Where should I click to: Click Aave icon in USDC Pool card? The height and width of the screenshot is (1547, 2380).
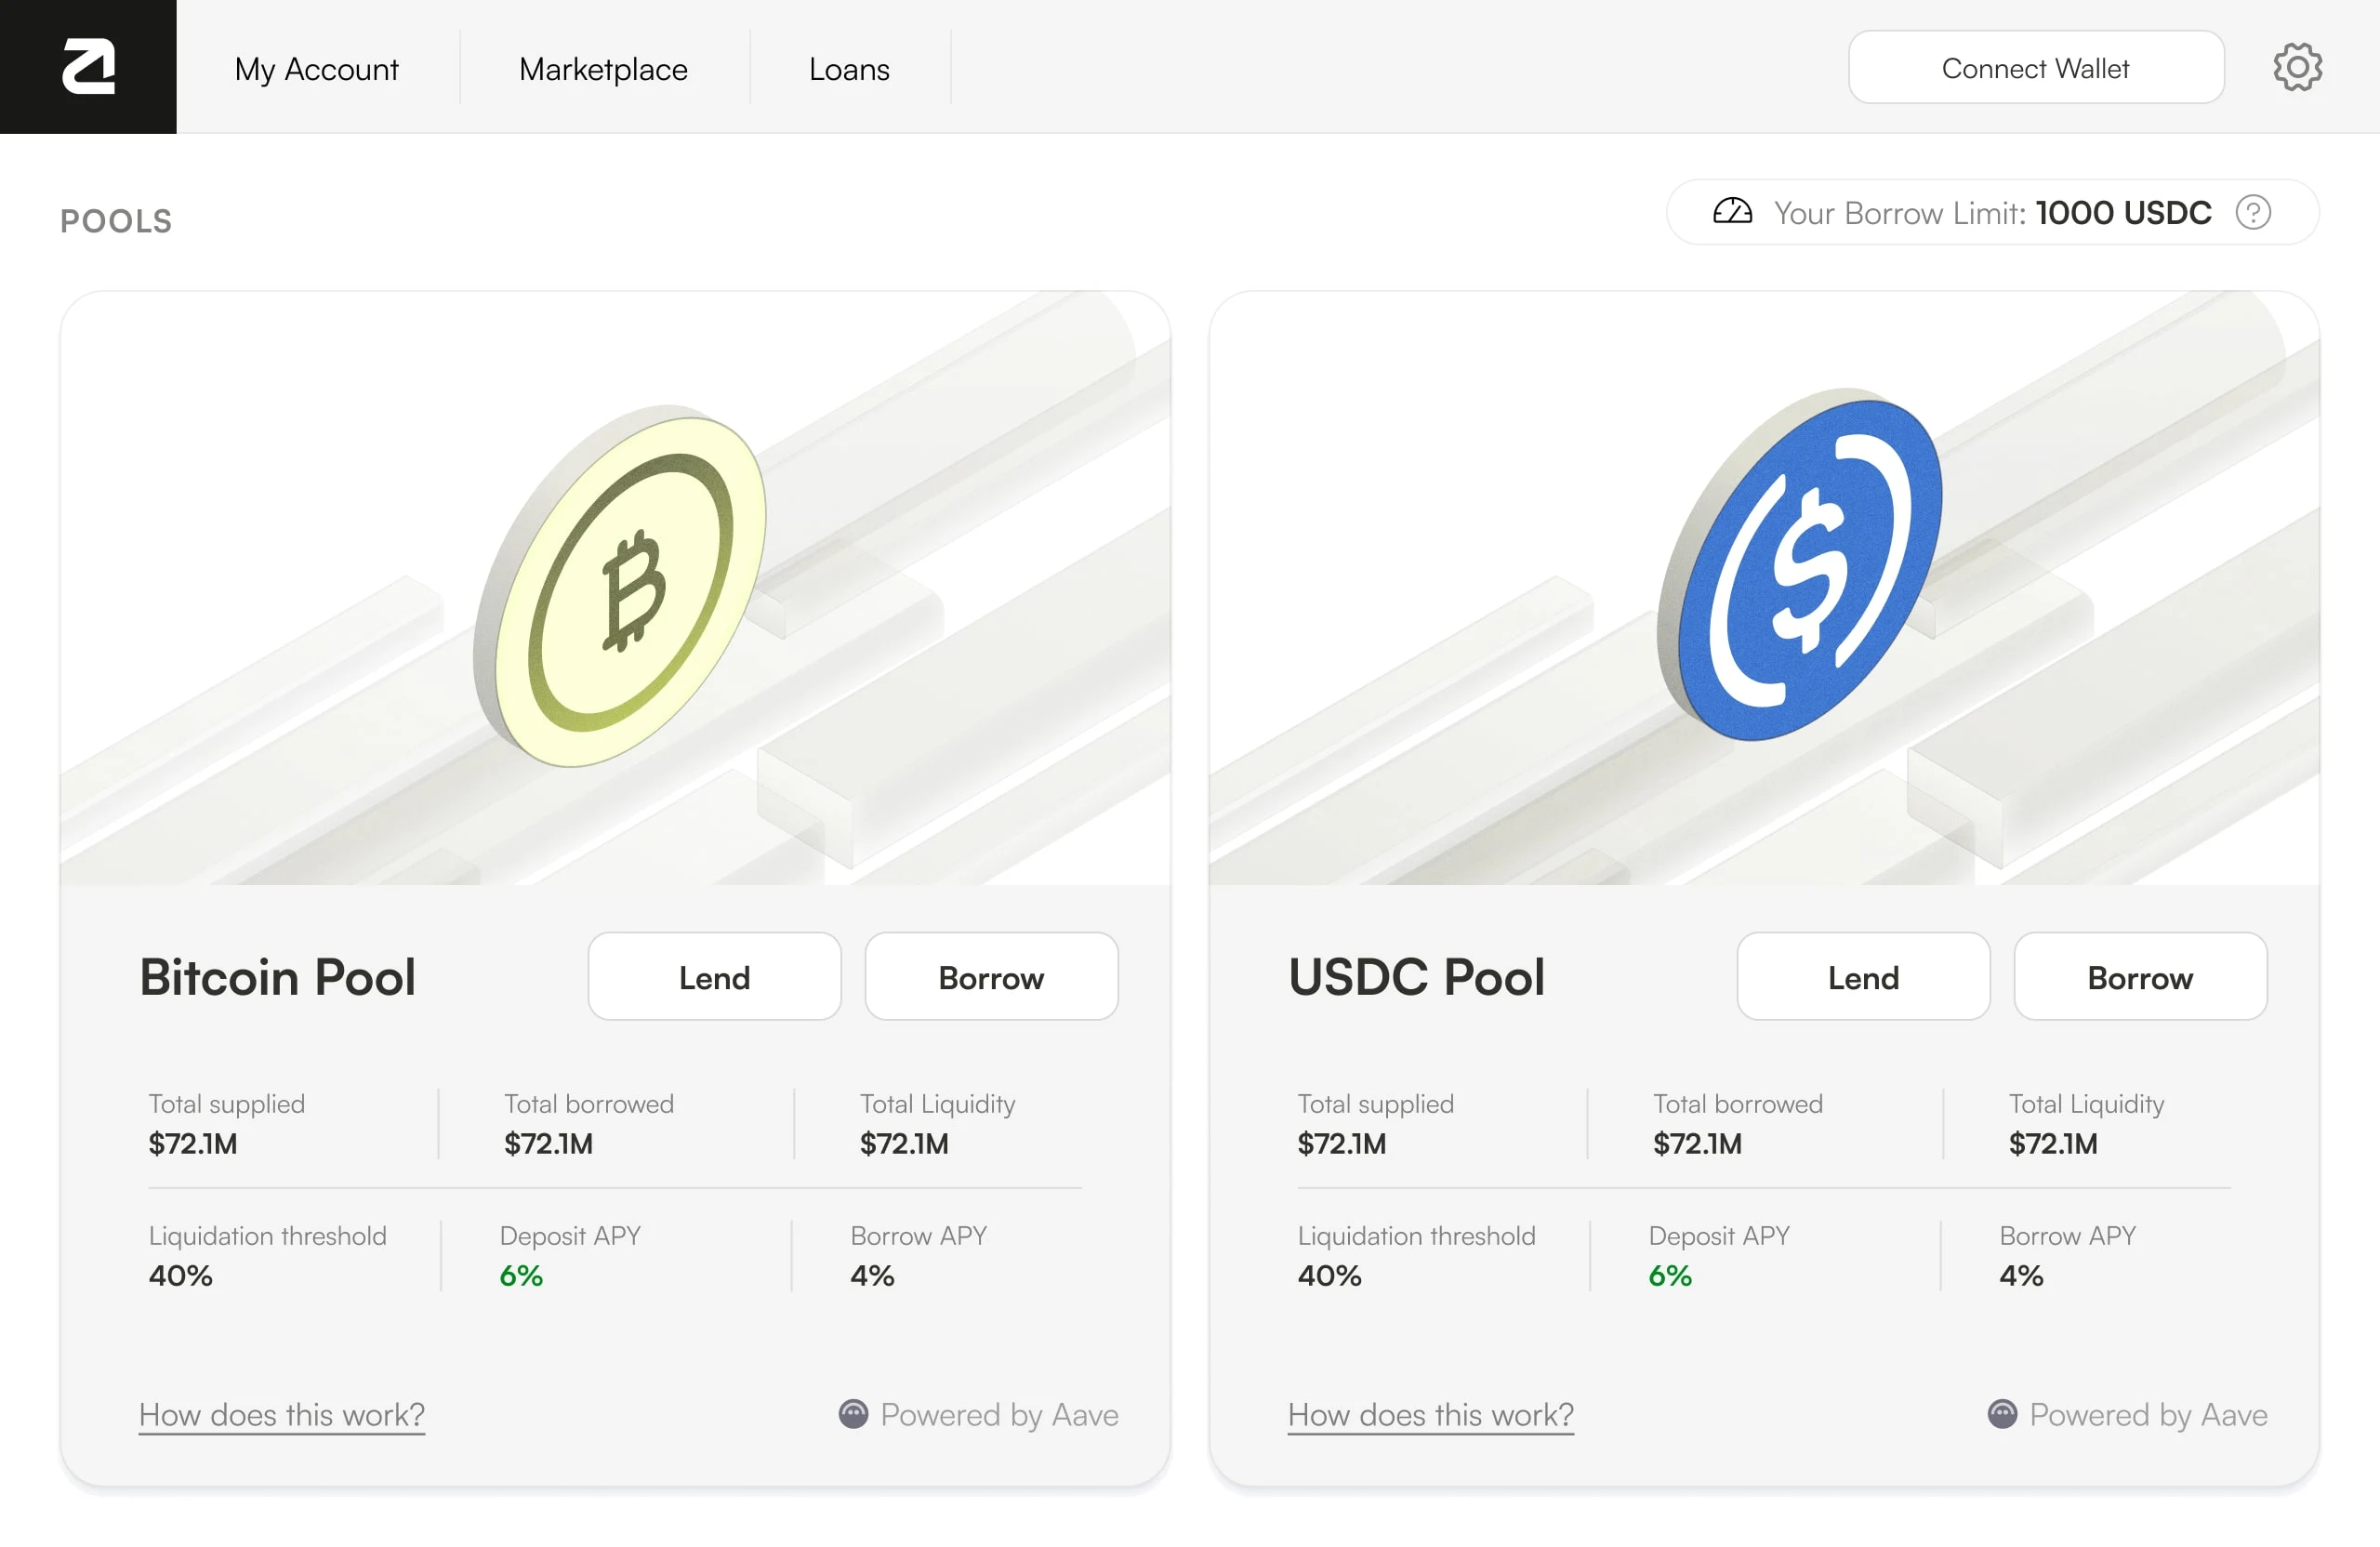2002,1414
